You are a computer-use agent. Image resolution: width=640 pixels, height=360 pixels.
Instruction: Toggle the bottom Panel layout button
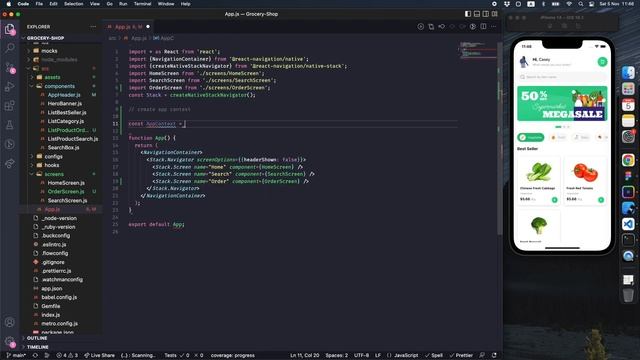(x=477, y=14)
